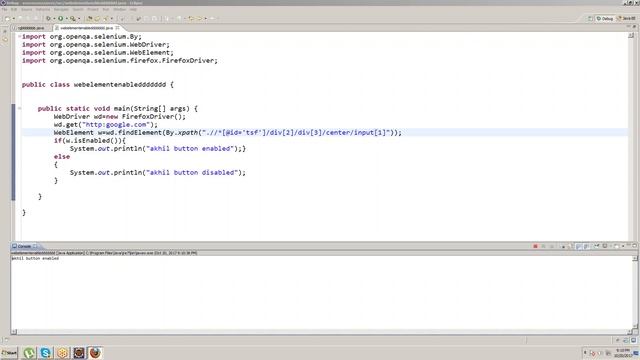Open the Run menu
640x360 pixels.
106,9
